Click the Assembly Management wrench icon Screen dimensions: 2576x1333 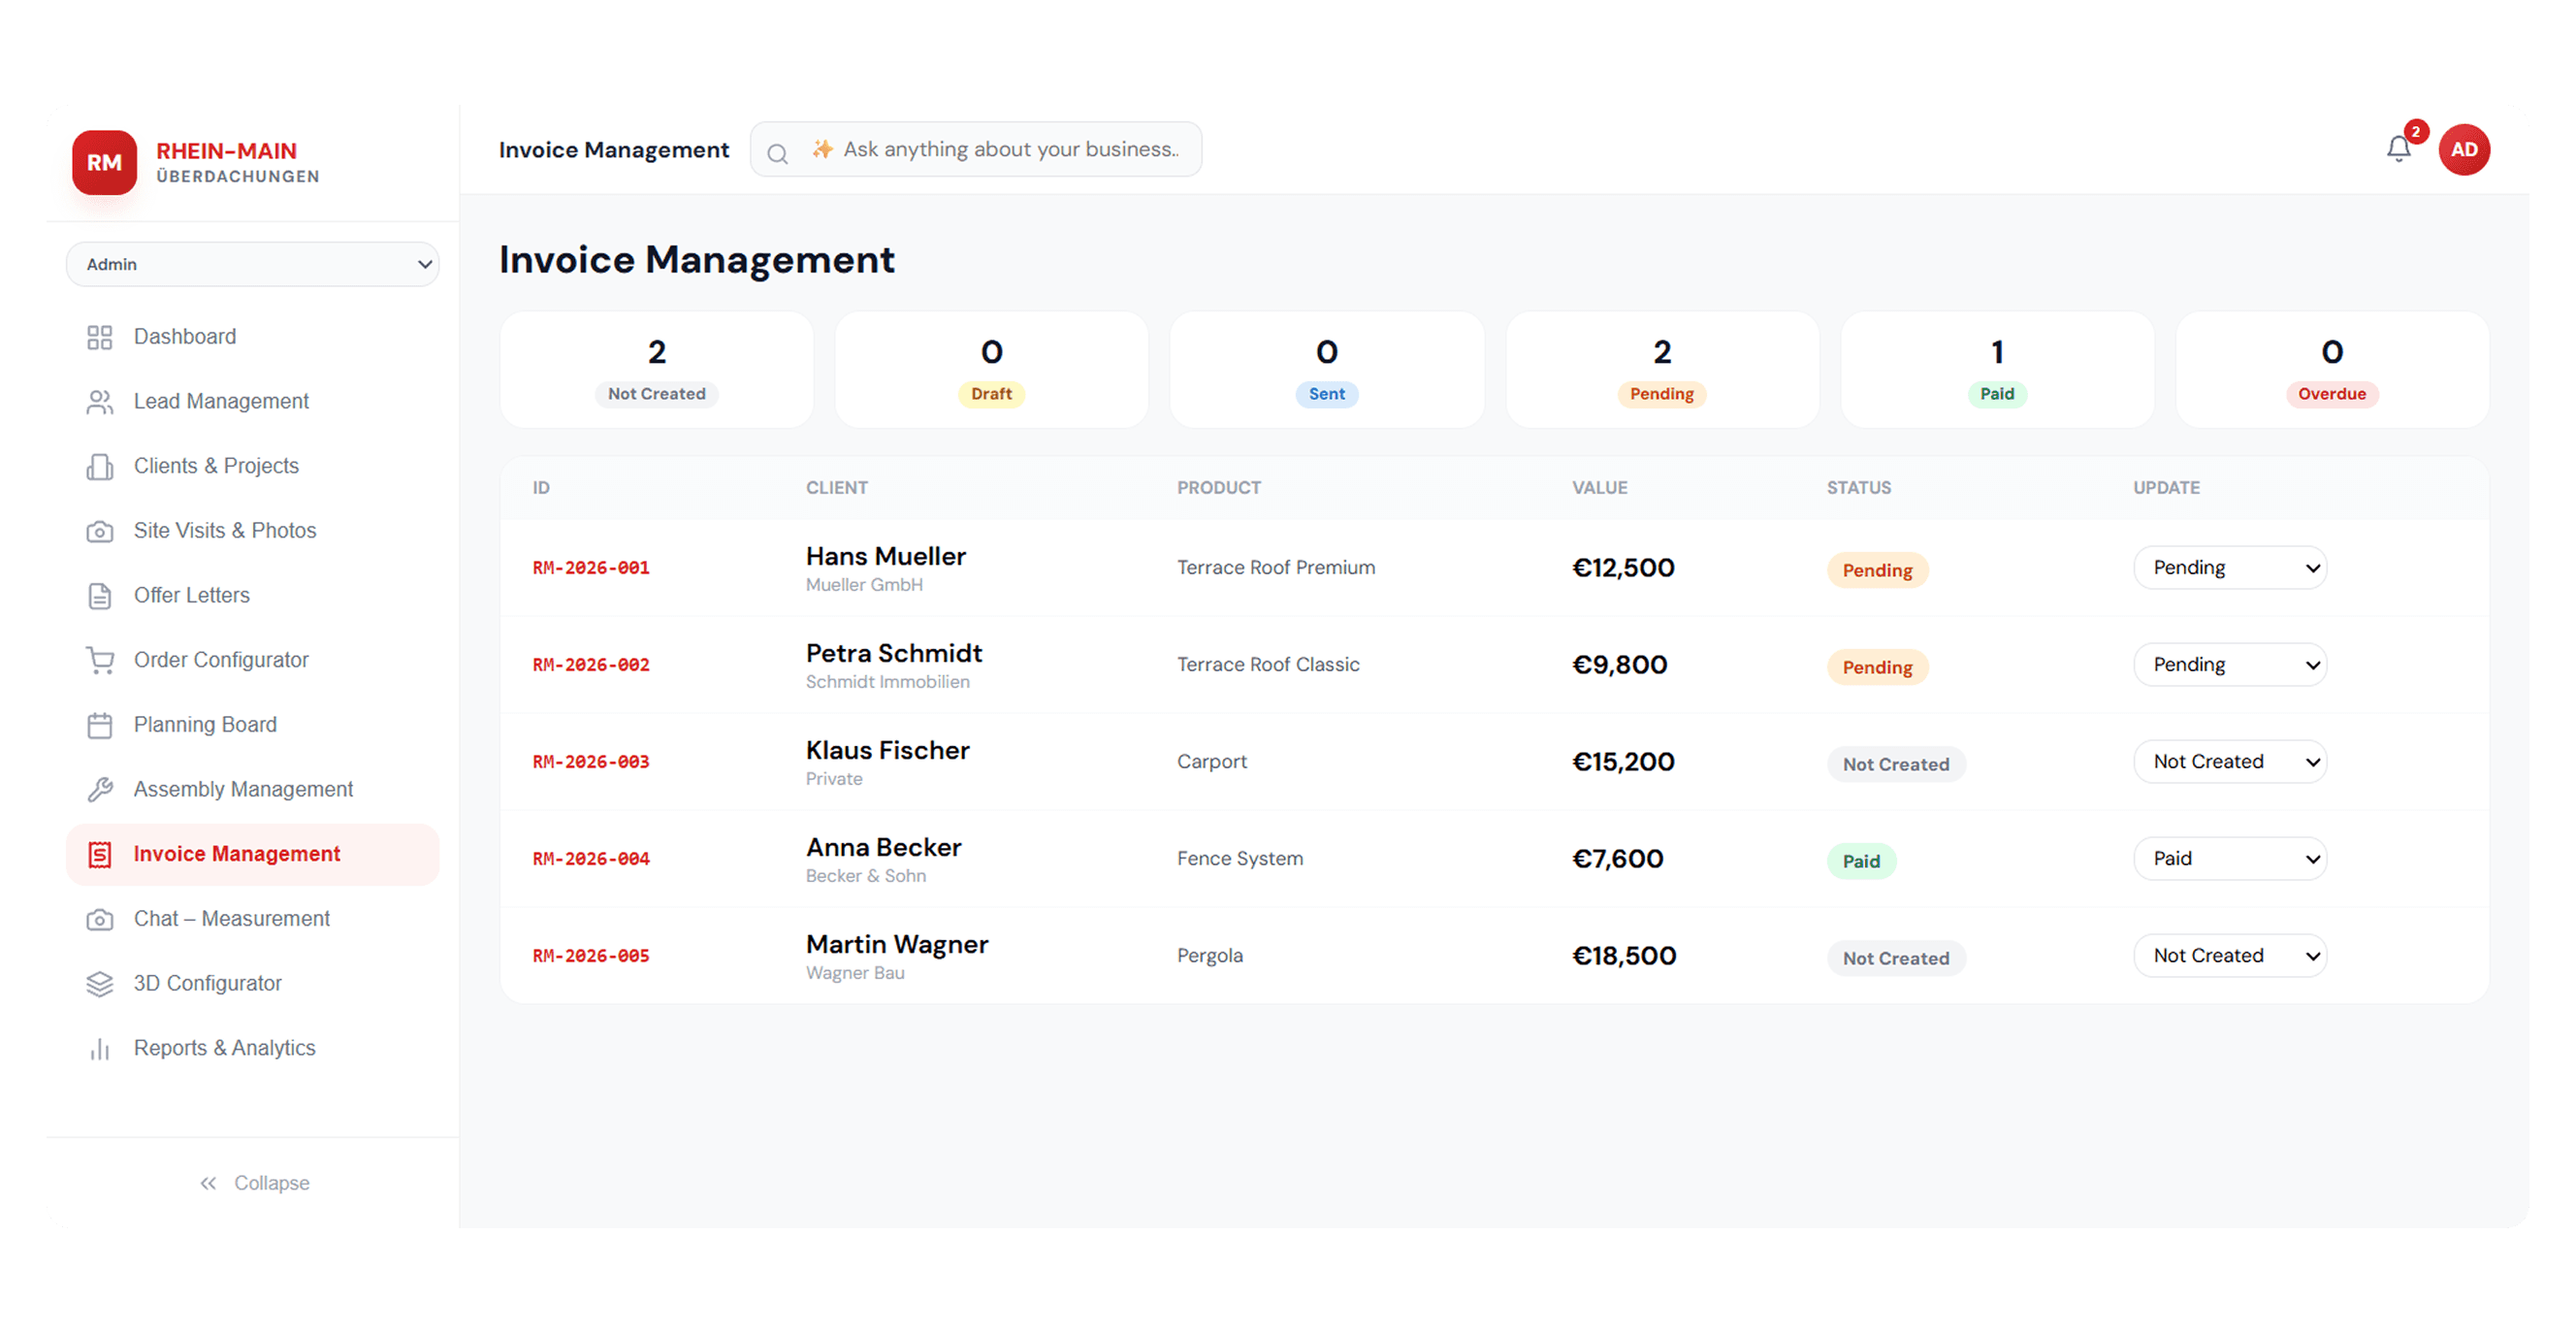coord(99,790)
